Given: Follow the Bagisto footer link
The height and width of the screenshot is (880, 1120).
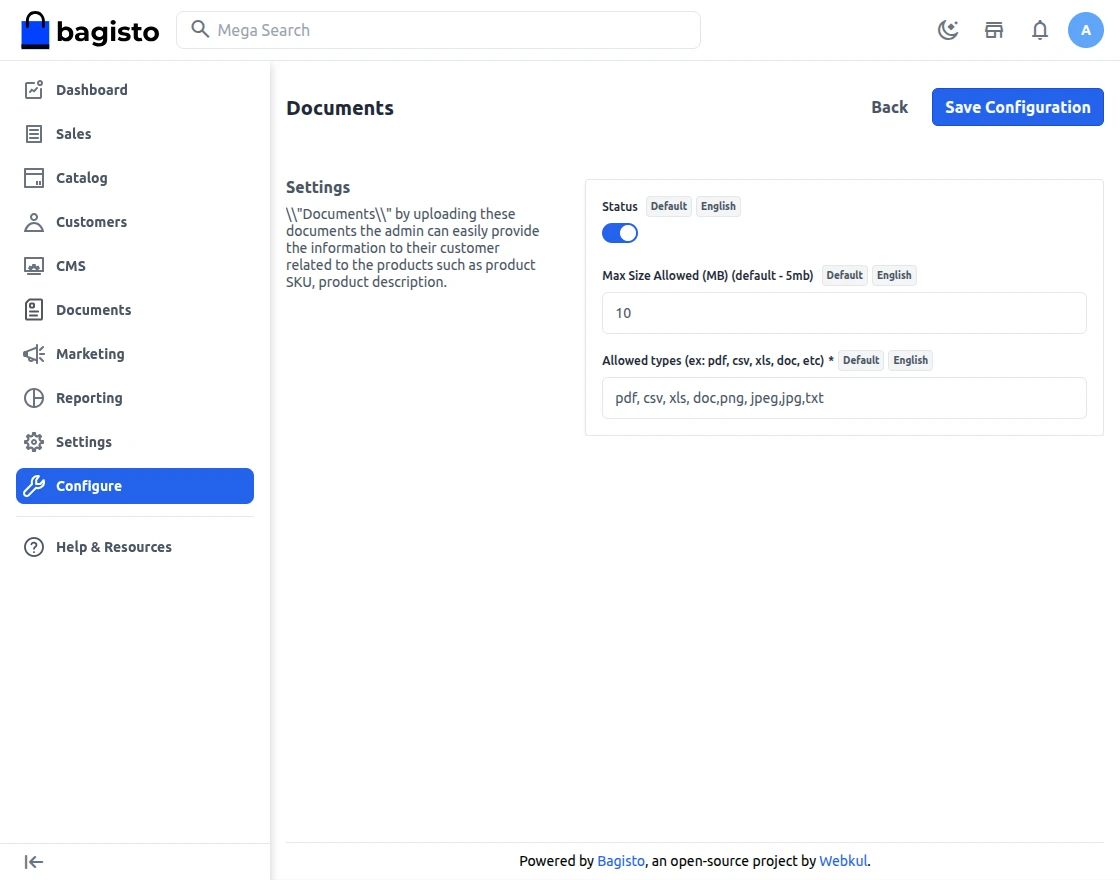Looking at the screenshot, I should (x=621, y=861).
